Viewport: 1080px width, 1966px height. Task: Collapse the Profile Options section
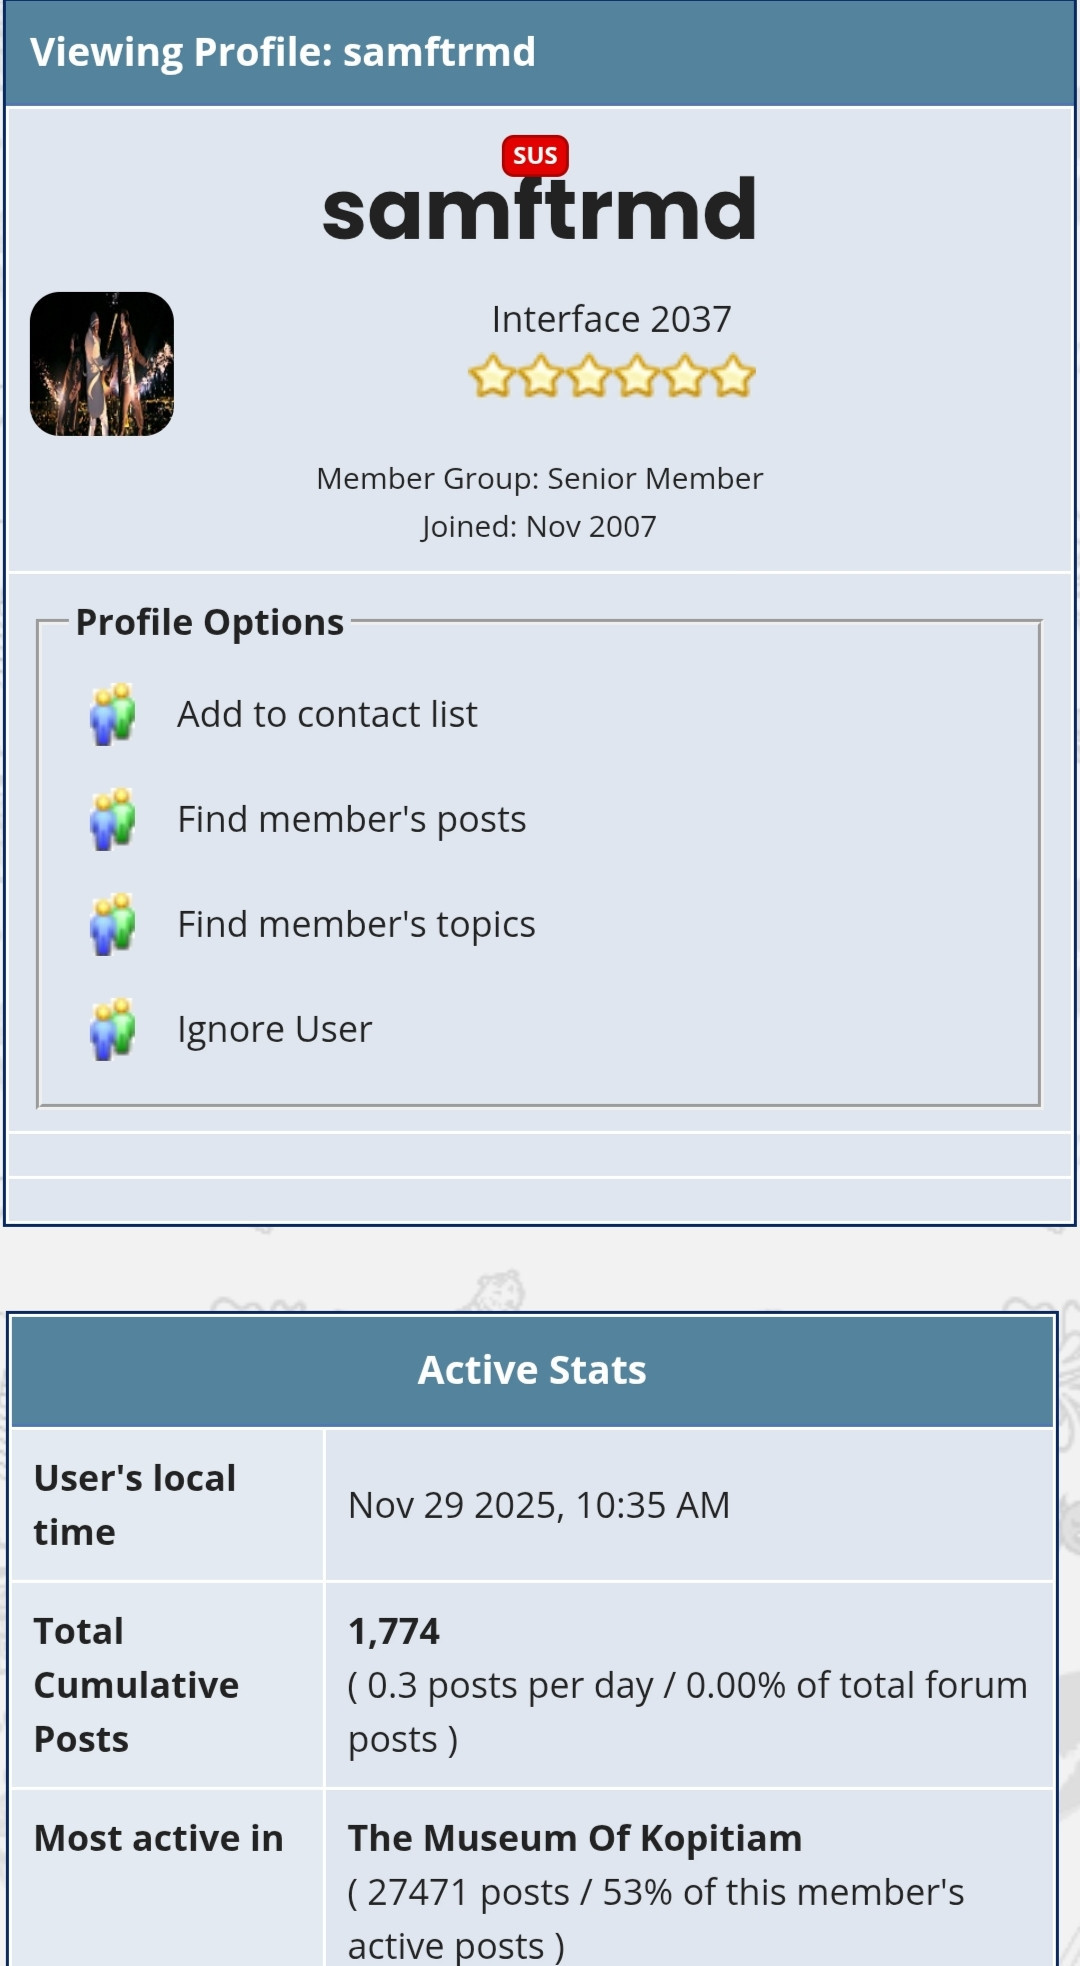point(210,621)
